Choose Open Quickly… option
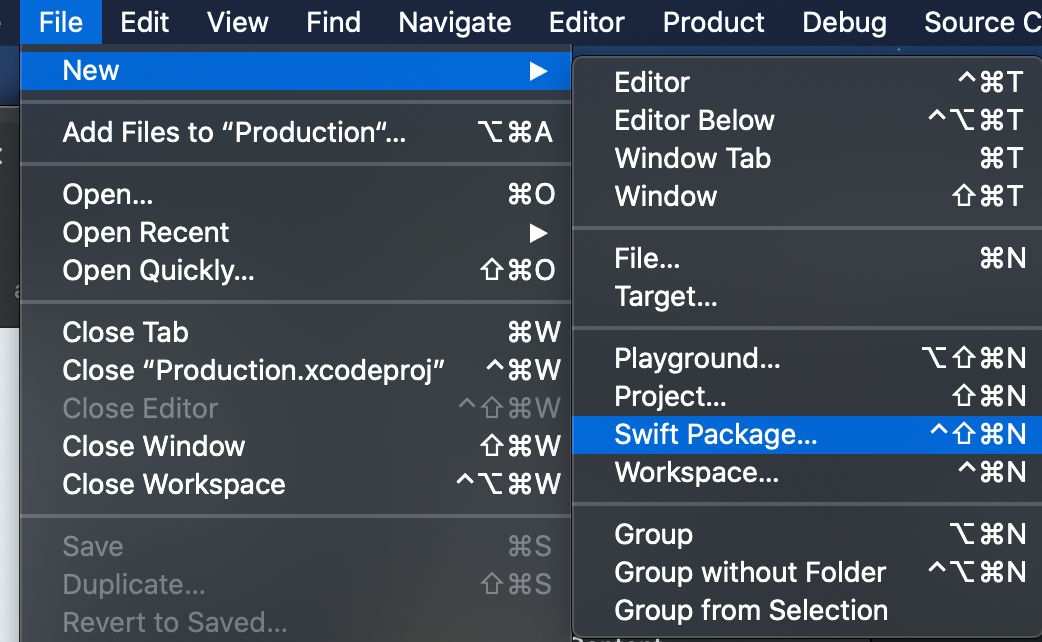Screen dimensions: 1042x642 296,270
